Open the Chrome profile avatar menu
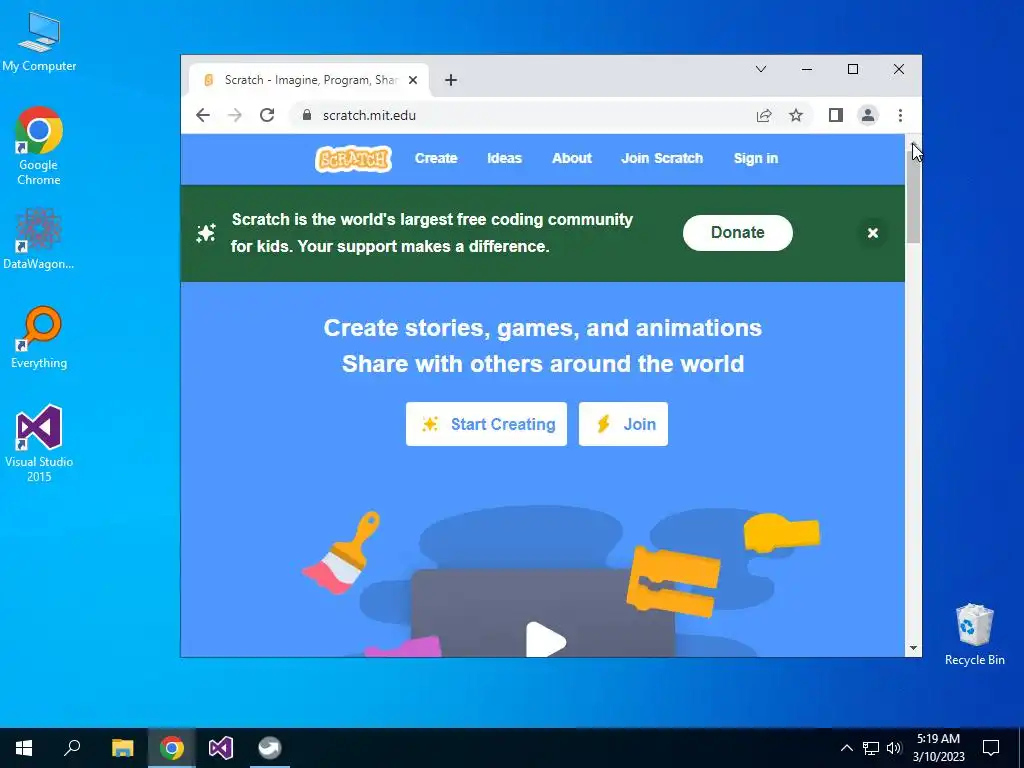The image size is (1024, 768). 867,116
